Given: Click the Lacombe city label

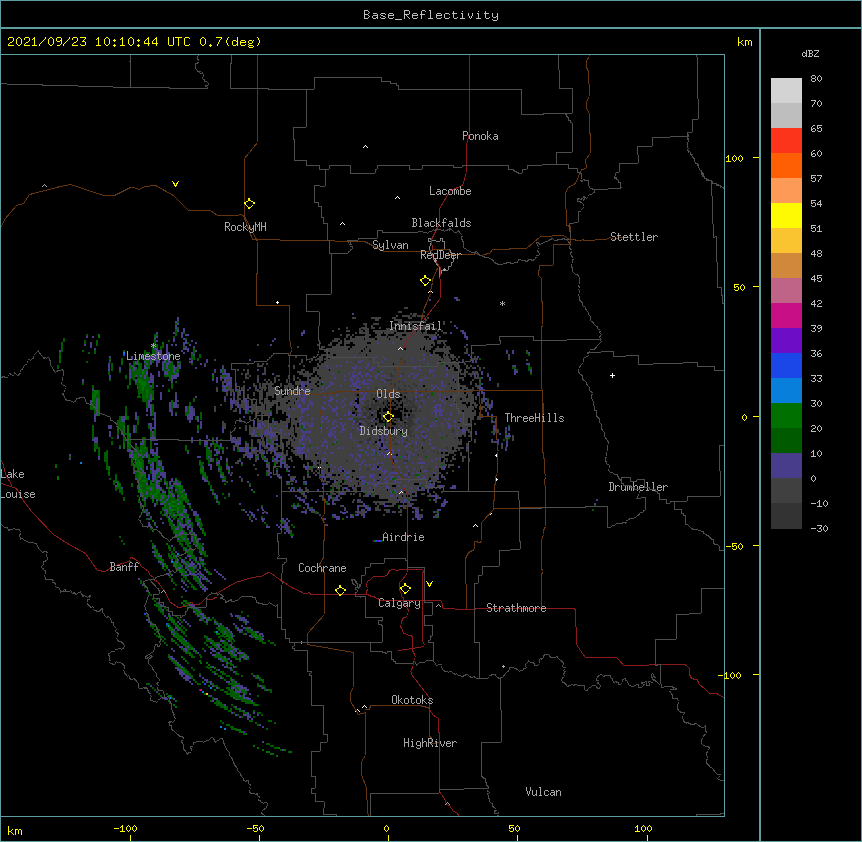Looking at the screenshot, I should [x=450, y=191].
